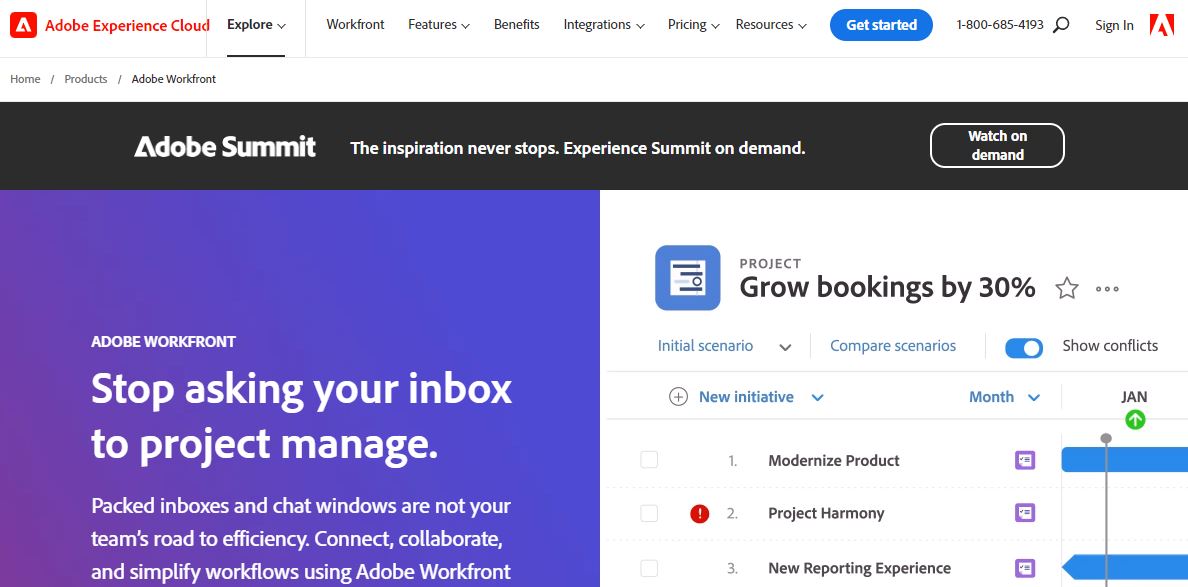Click the plus icon beside New initiative
The height and width of the screenshot is (587, 1188).
pos(678,396)
